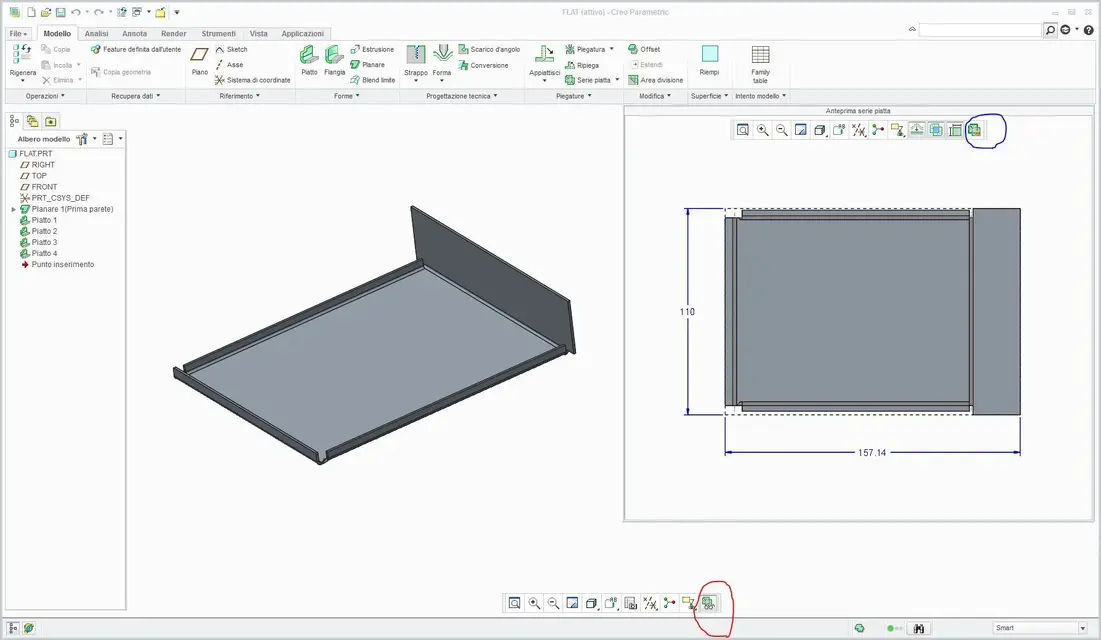Select the FRONT datum plane in tree
The image size is (1101, 640).
pyautogui.click(x=44, y=187)
